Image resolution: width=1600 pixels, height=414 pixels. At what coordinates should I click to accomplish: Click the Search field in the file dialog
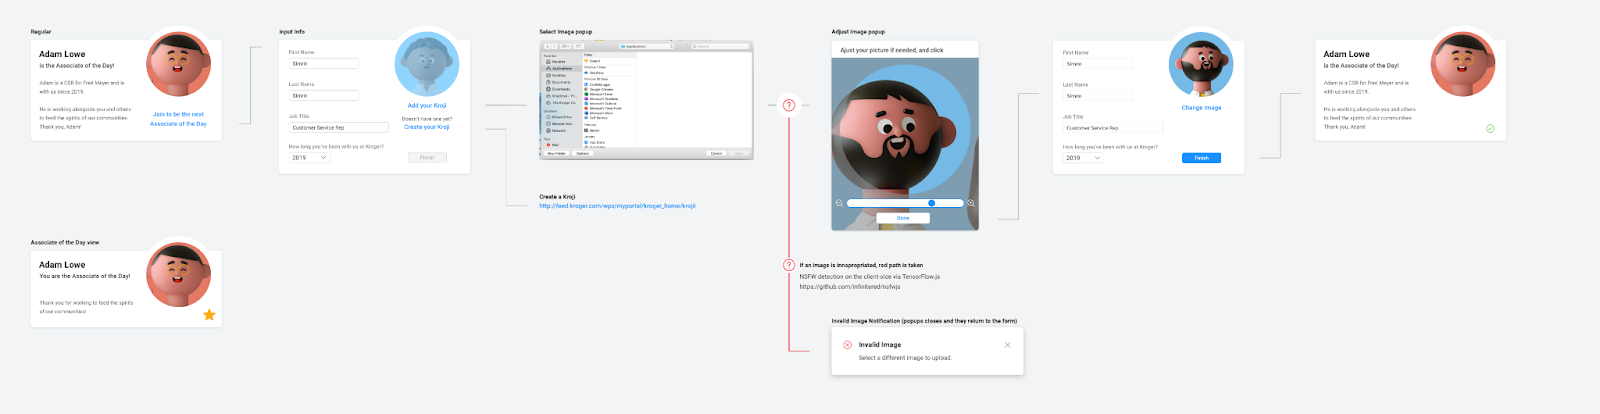[x=720, y=46]
